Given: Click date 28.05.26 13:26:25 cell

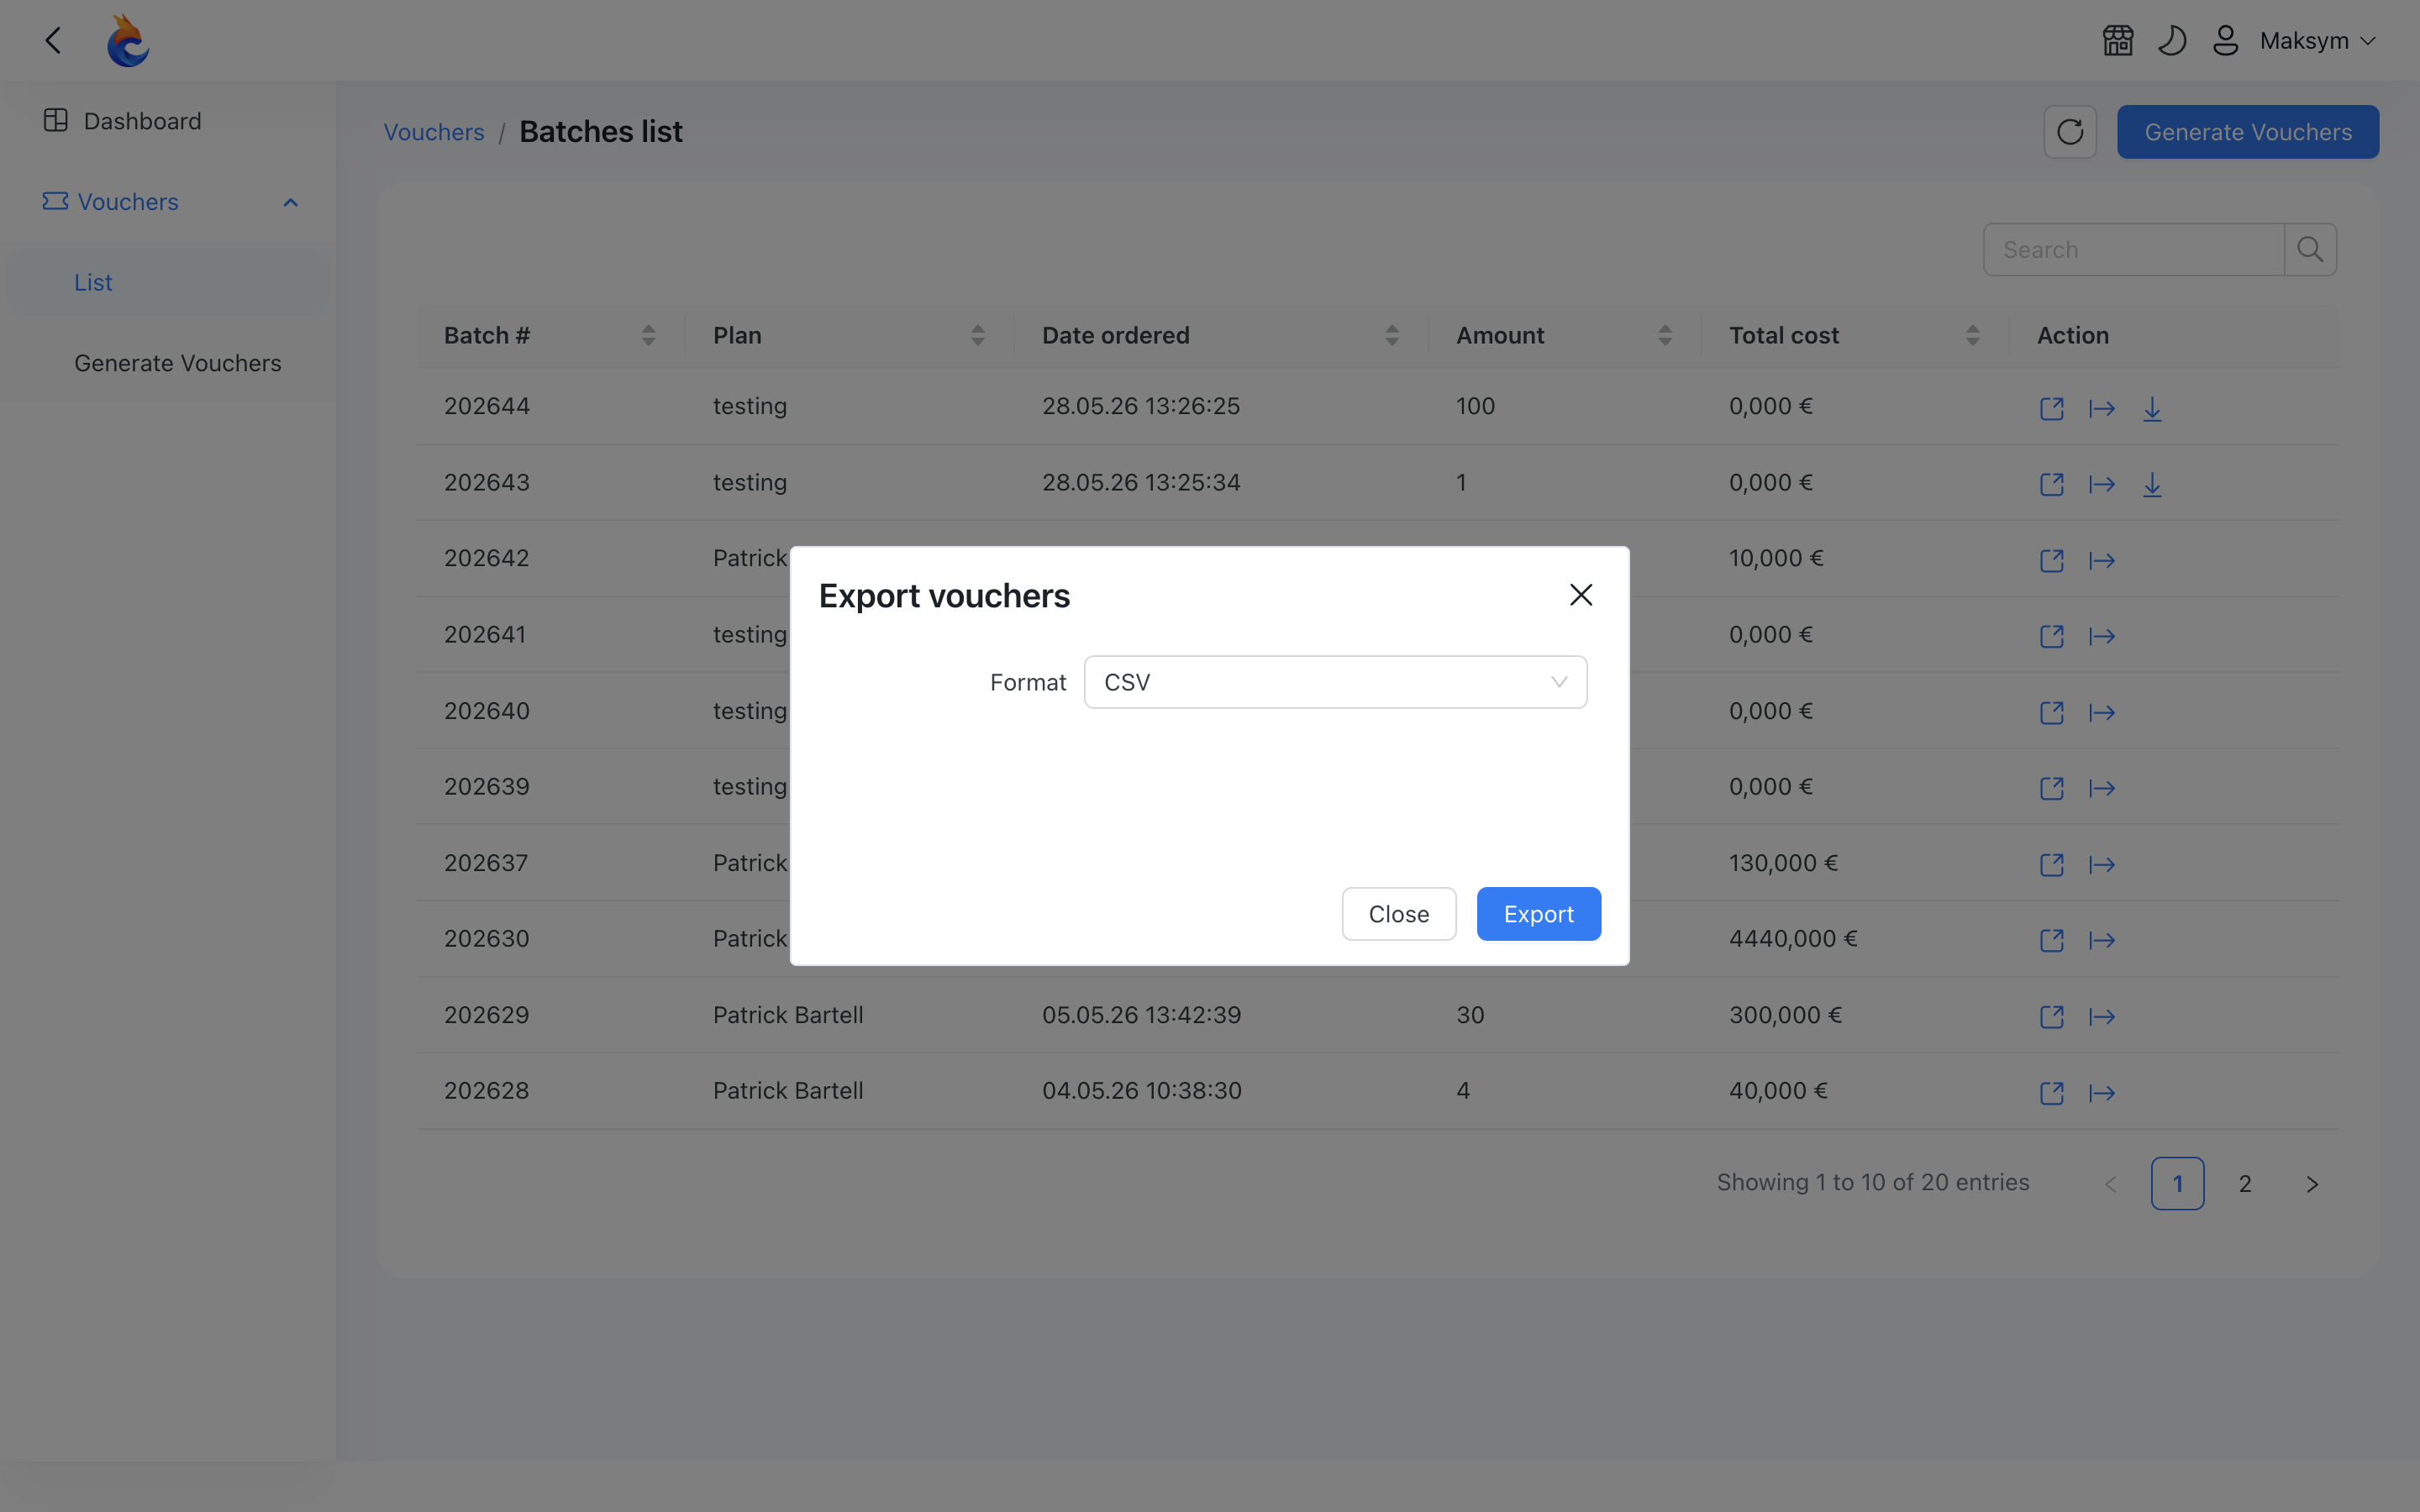Looking at the screenshot, I should (1140, 406).
